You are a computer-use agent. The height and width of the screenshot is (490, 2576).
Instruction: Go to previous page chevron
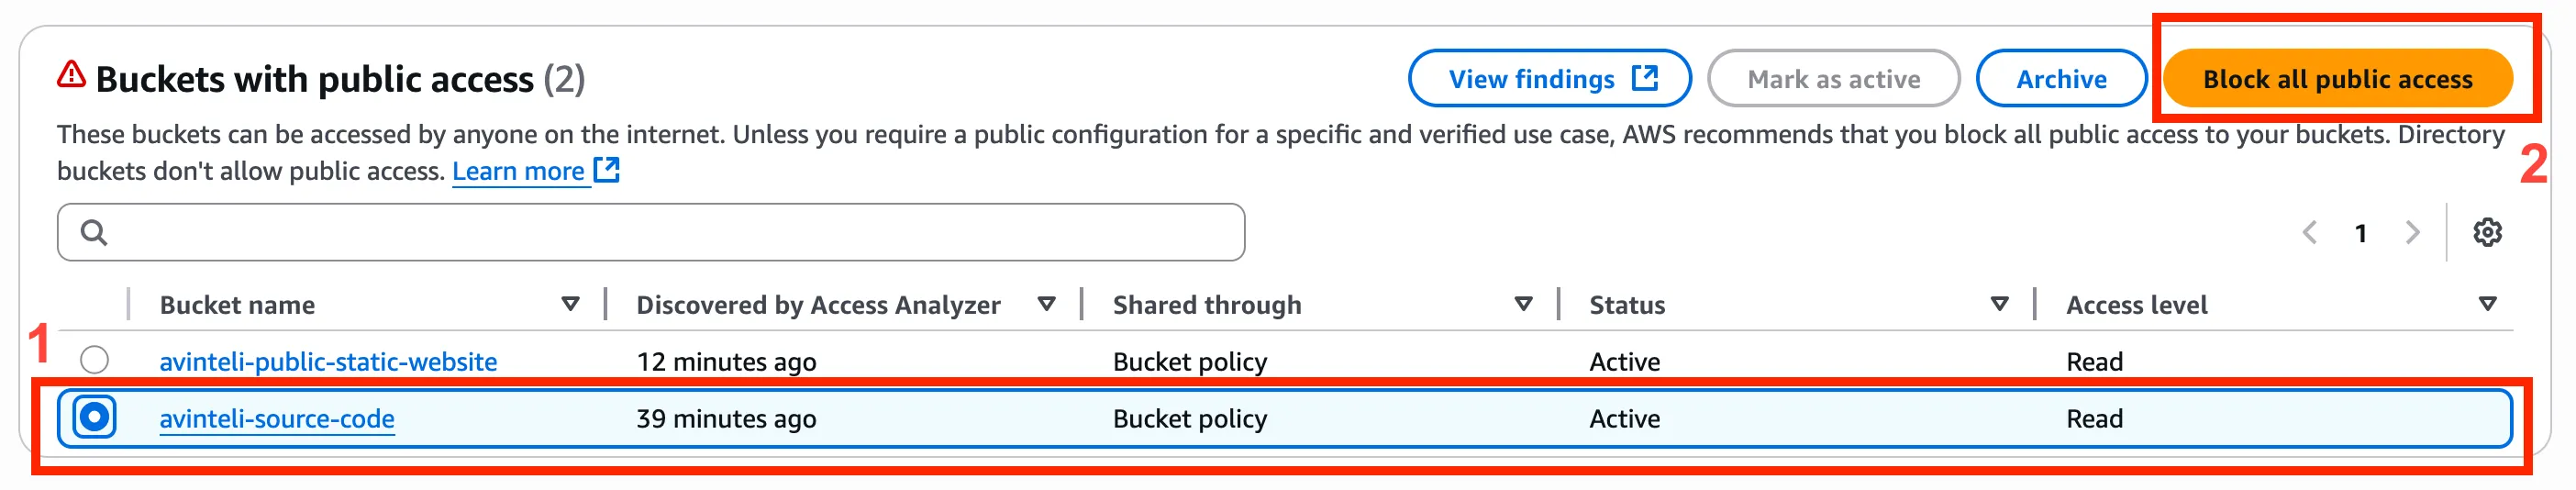coord(2309,232)
